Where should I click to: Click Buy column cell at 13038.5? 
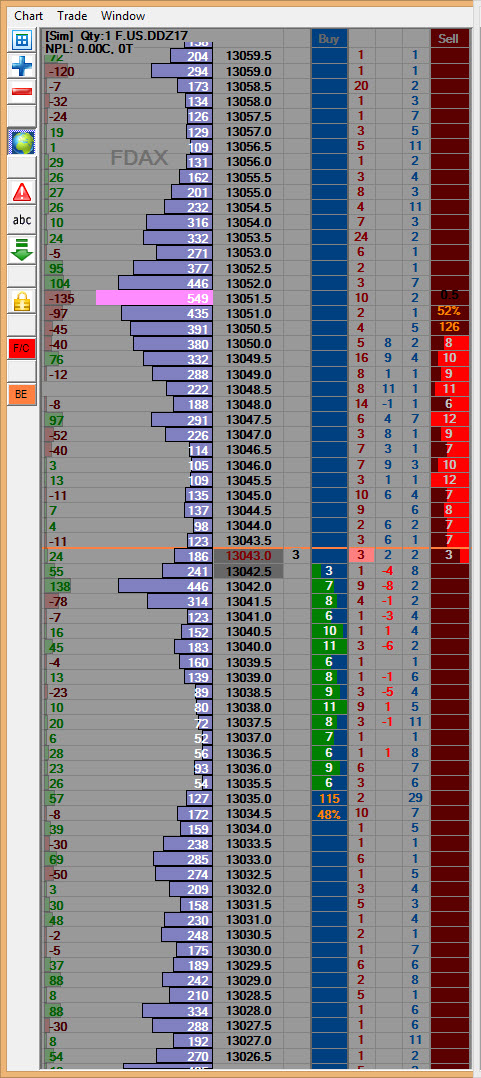[x=329, y=692]
